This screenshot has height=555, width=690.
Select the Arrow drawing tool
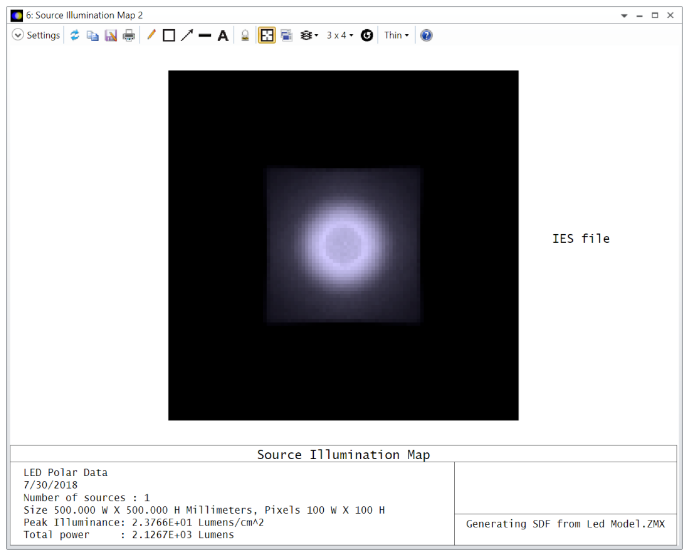point(187,35)
